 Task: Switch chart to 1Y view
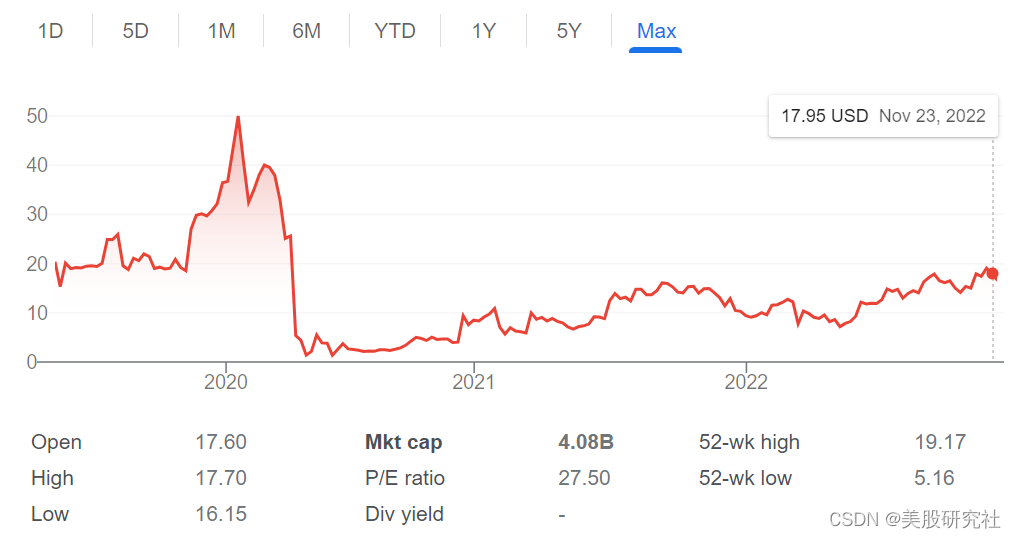(x=484, y=31)
